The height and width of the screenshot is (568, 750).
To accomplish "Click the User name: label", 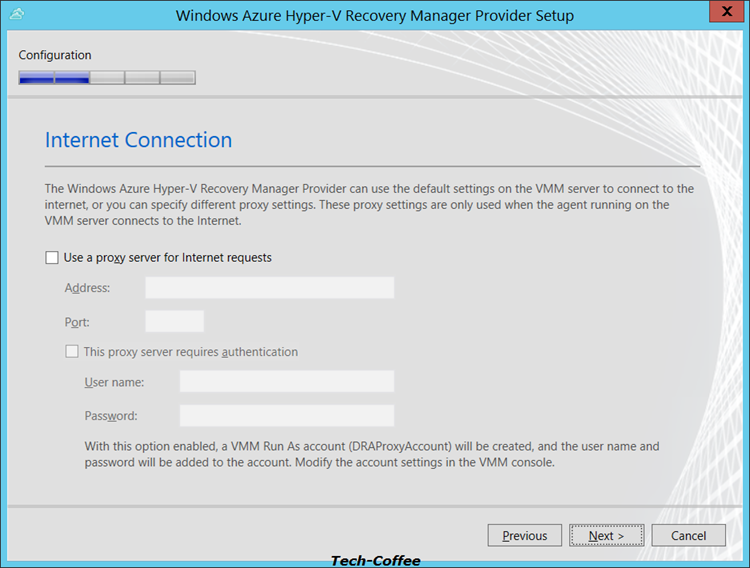I will (x=114, y=382).
